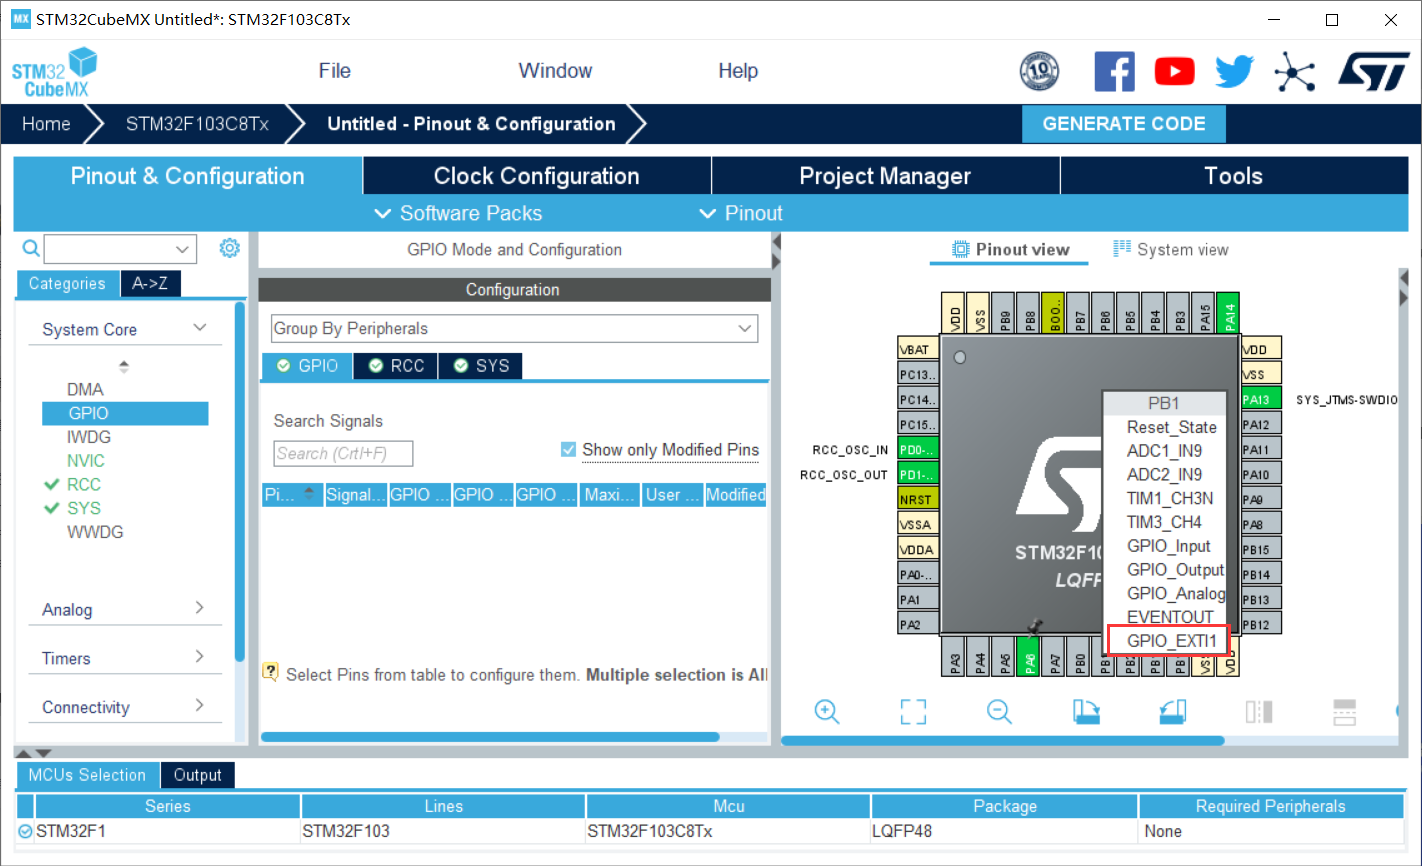Open the File menu

(x=335, y=71)
